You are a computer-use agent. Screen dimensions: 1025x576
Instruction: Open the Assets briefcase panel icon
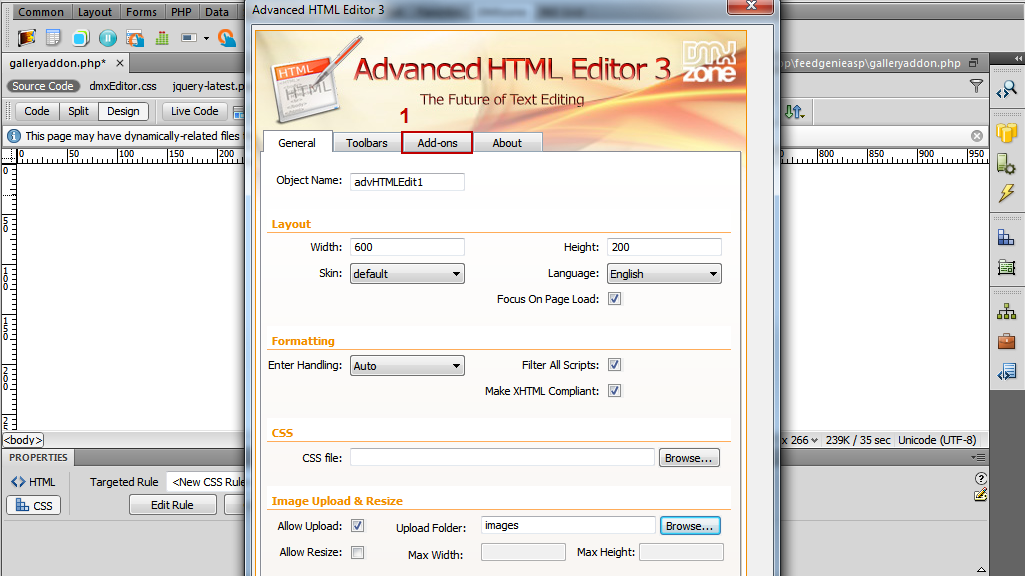(1007, 341)
